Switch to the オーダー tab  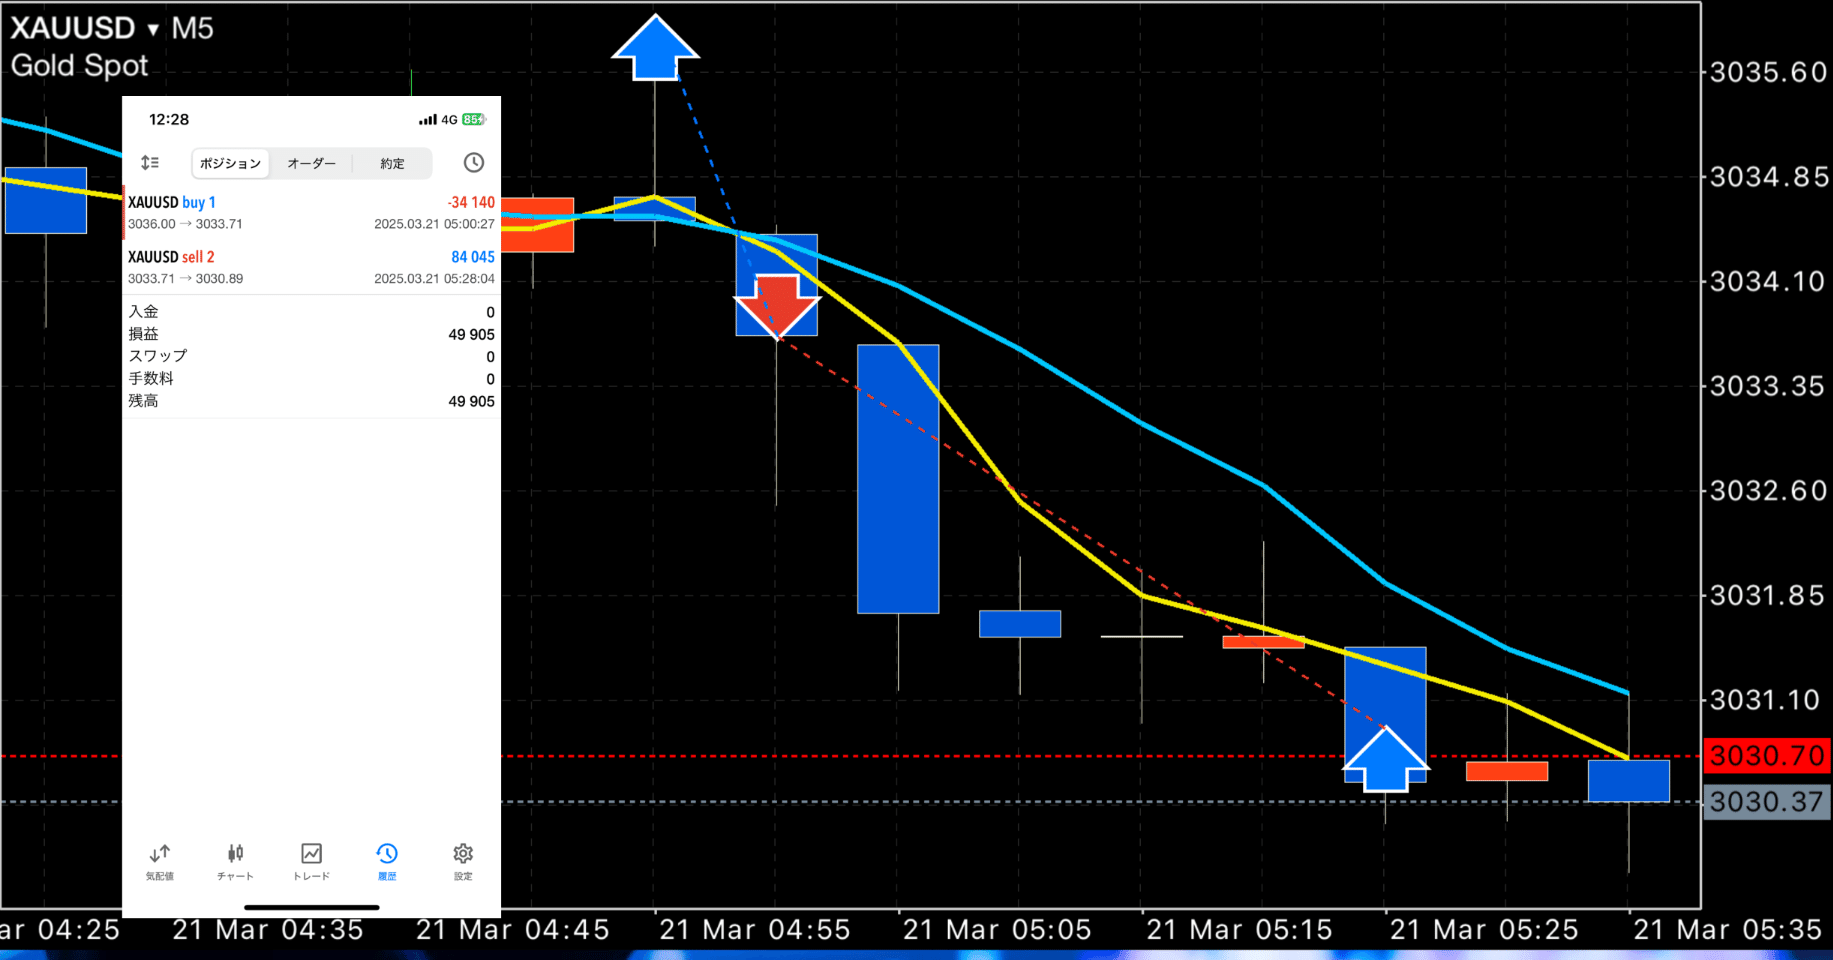pos(312,163)
